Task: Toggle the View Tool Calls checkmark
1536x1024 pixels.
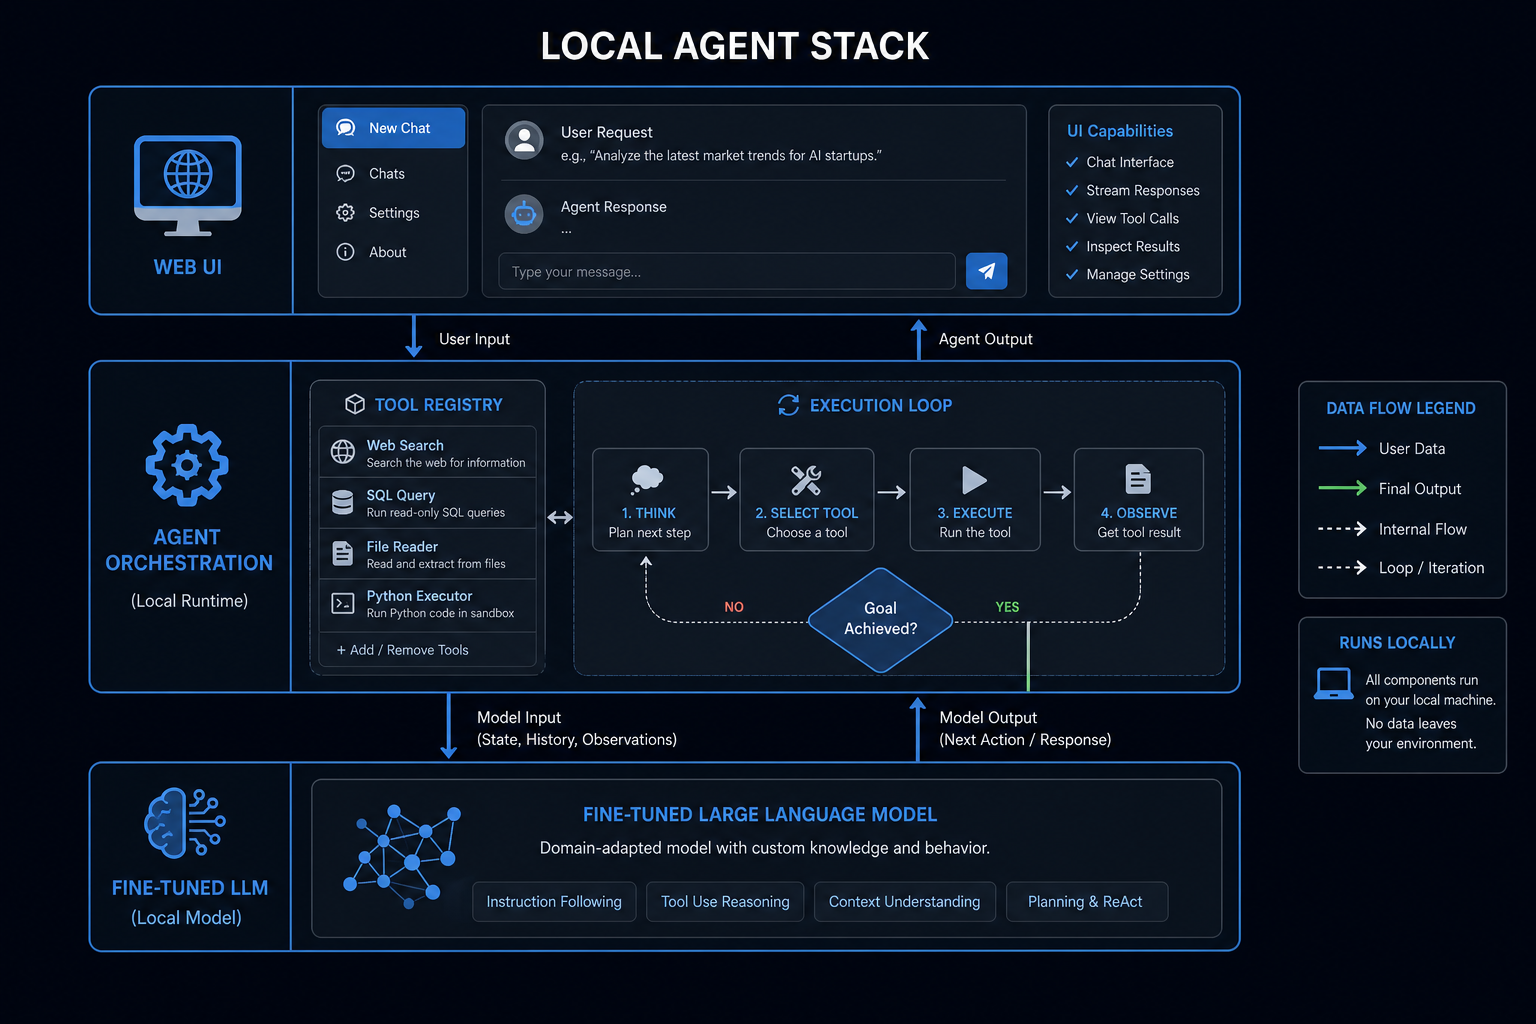Action: (x=1072, y=218)
